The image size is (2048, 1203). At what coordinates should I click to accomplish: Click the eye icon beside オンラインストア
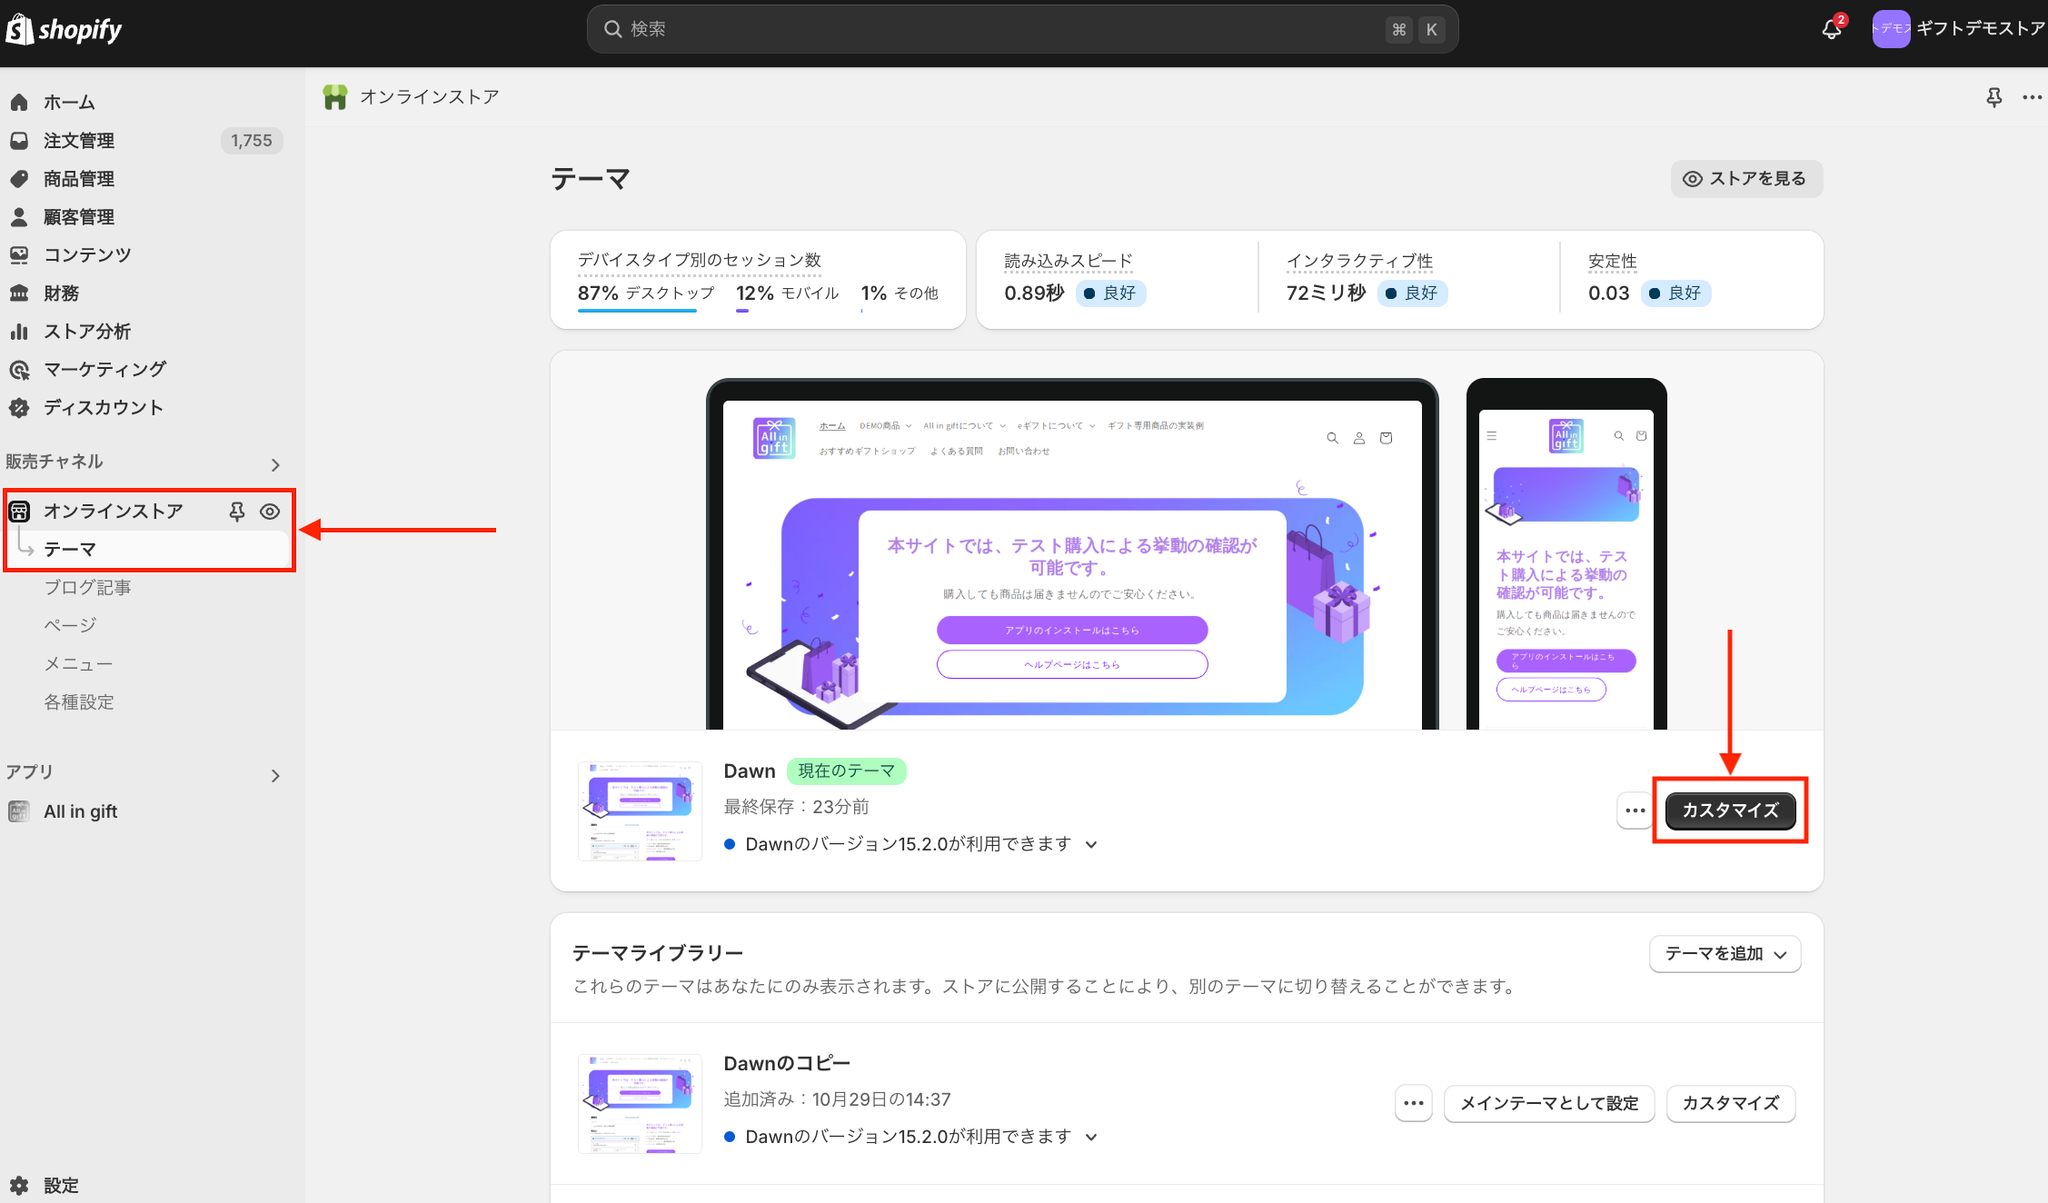tap(270, 511)
